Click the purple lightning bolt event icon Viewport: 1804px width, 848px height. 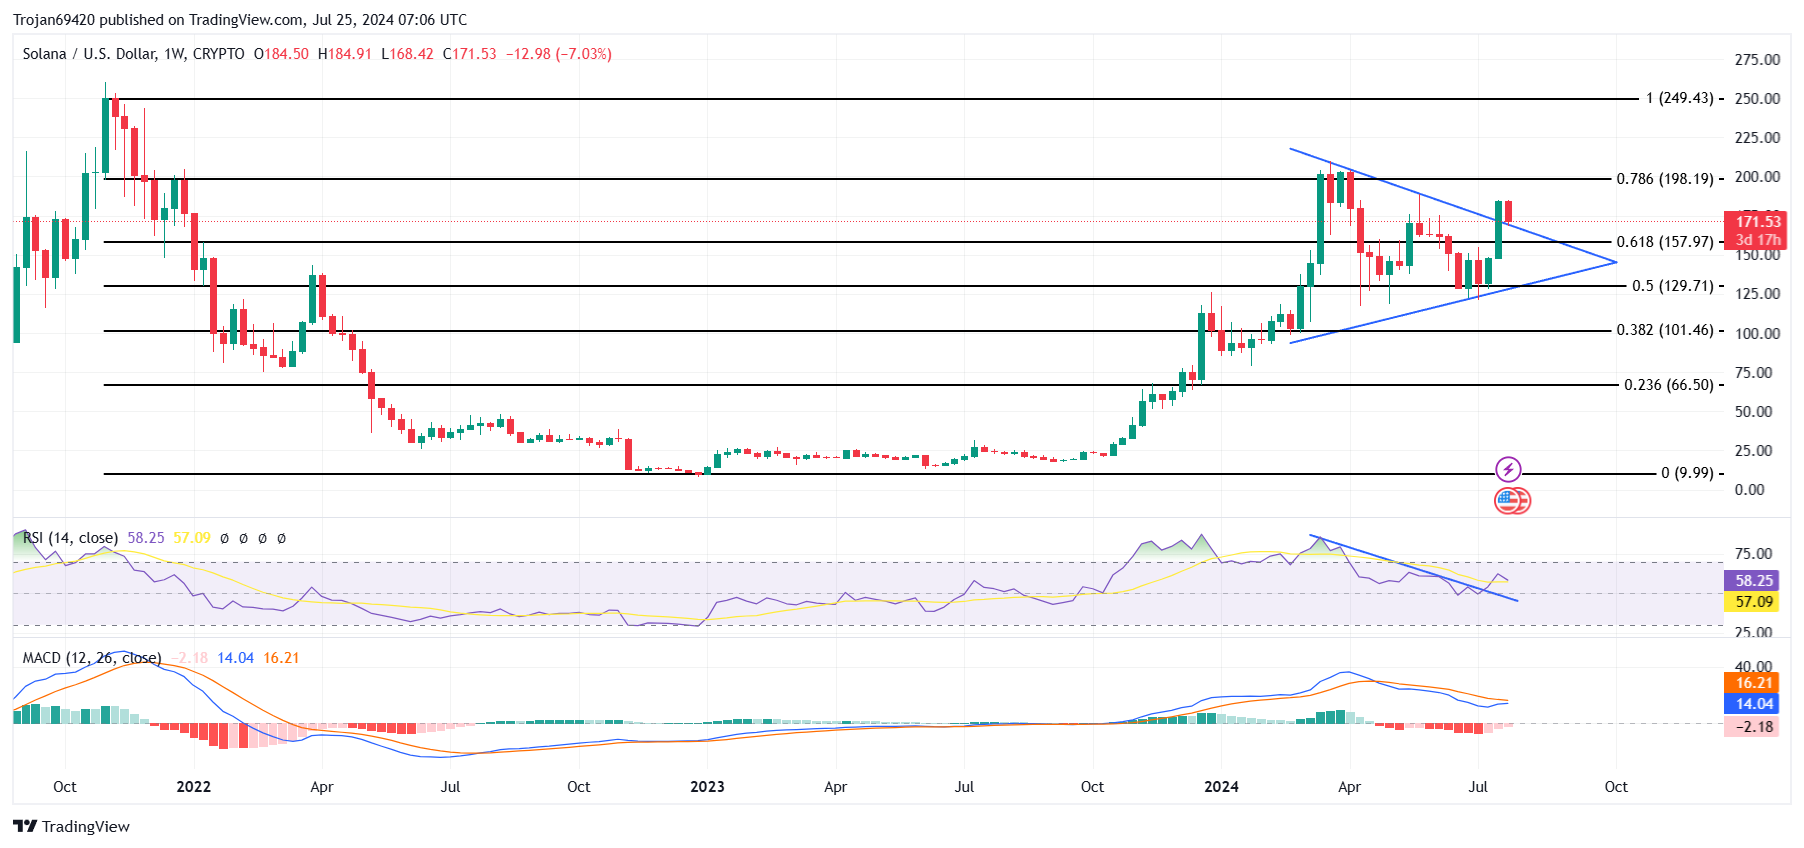[1508, 469]
